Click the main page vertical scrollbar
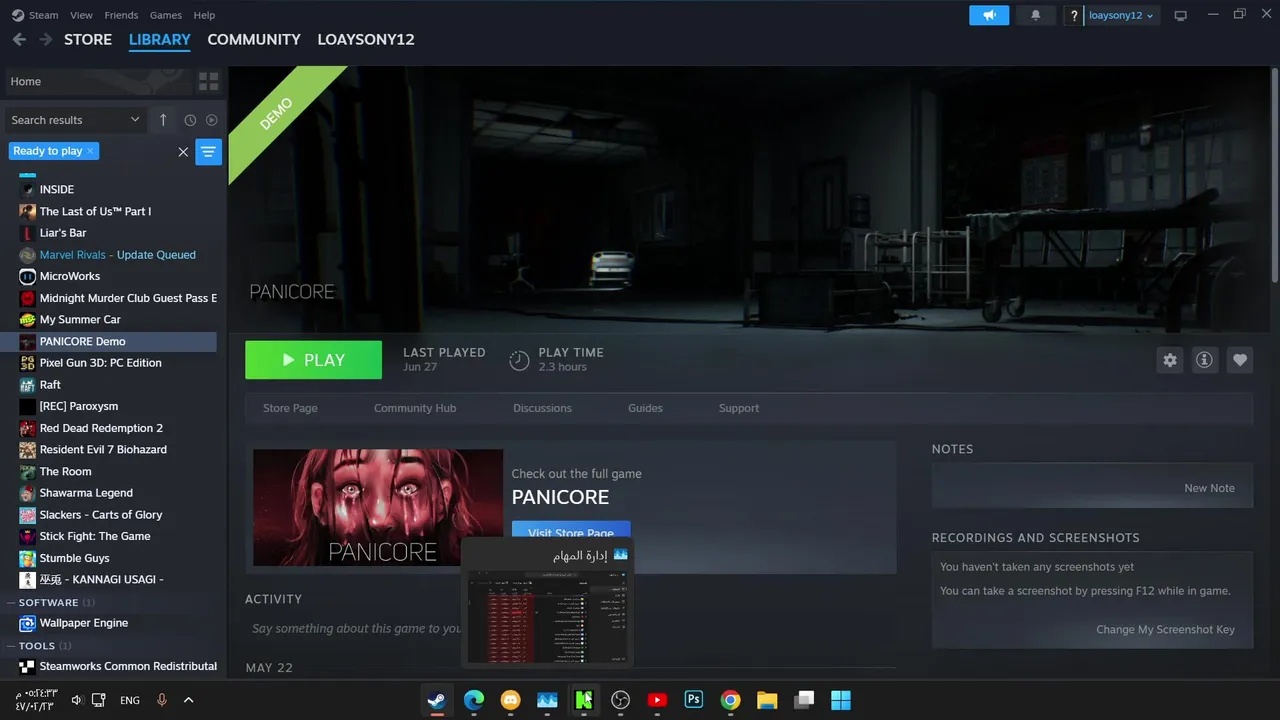The height and width of the screenshot is (720, 1280). tap(1274, 176)
